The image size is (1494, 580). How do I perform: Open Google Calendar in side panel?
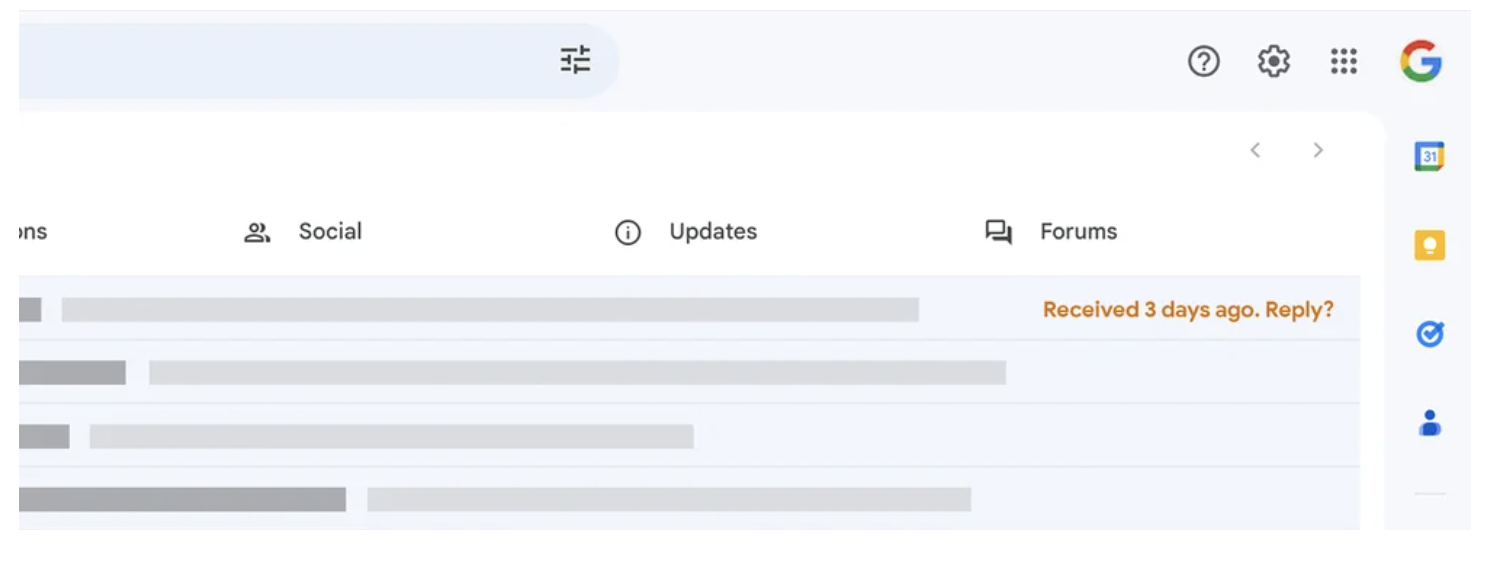pyautogui.click(x=1430, y=157)
